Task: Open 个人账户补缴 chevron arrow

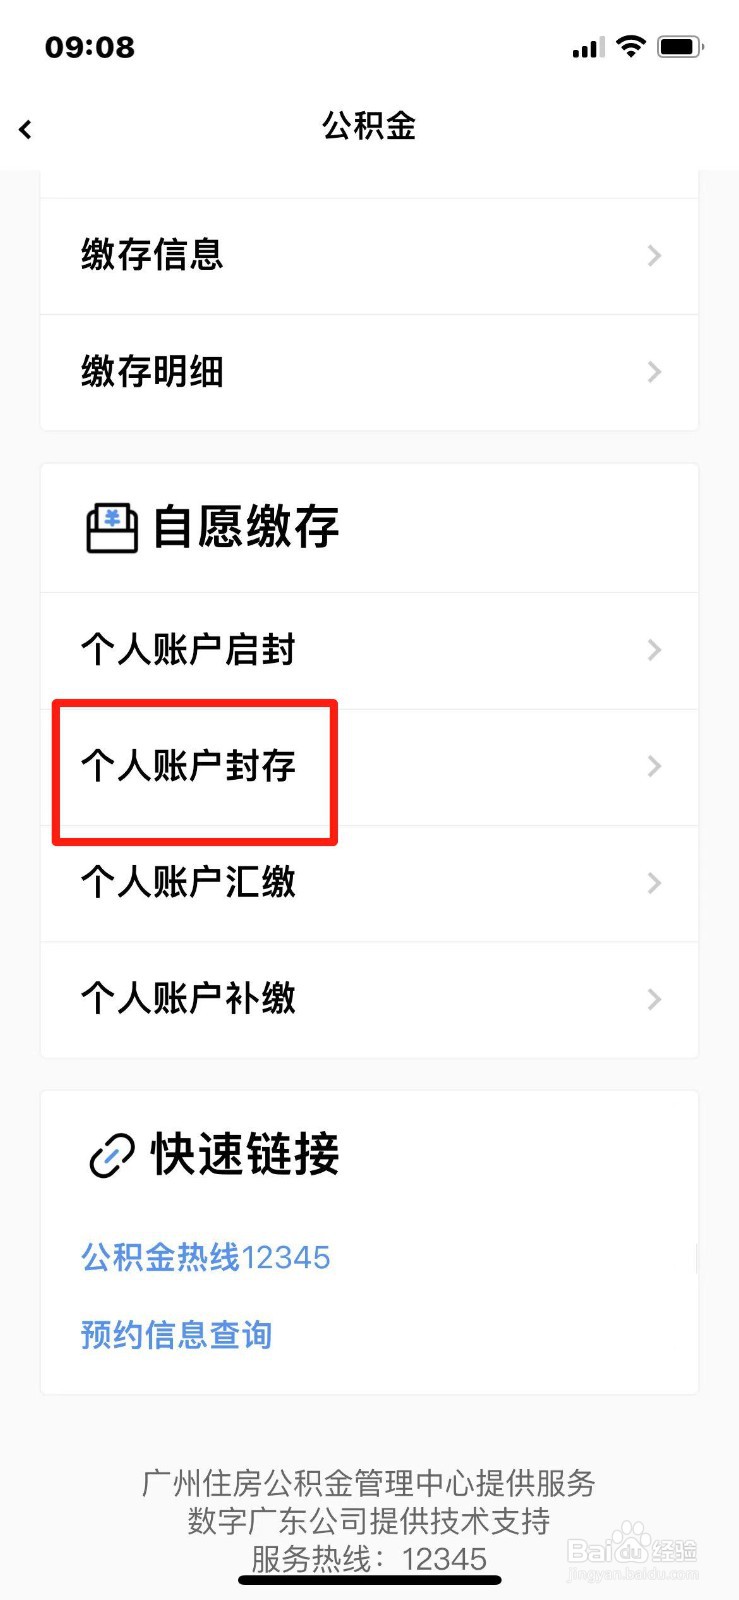Action: point(654,999)
